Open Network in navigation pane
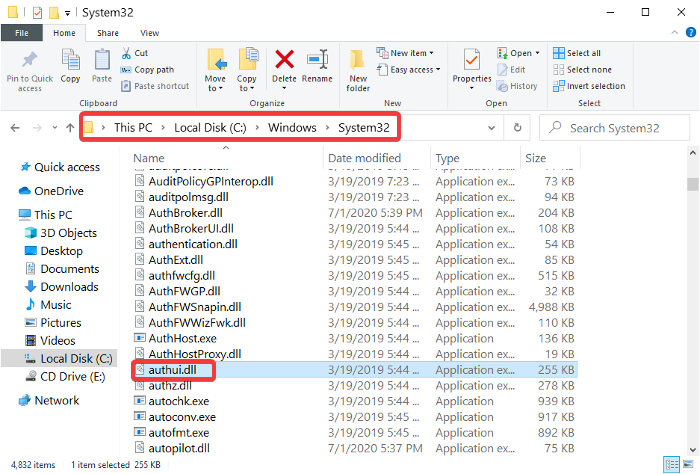700x474 pixels. point(49,401)
